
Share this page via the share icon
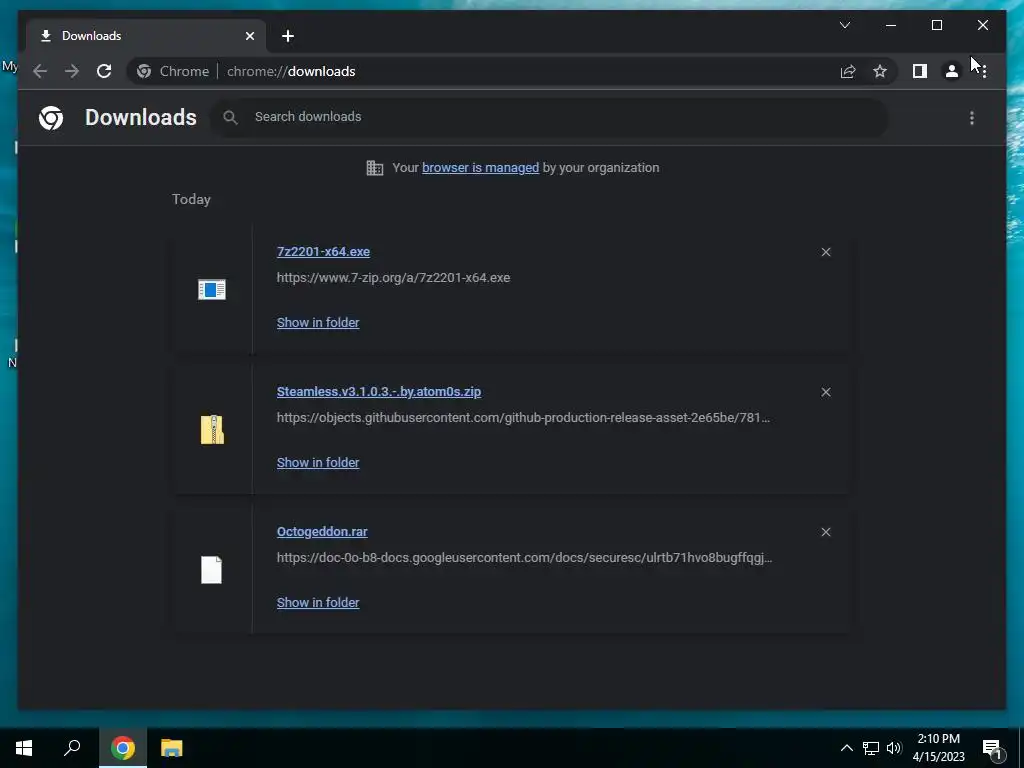pyautogui.click(x=848, y=71)
